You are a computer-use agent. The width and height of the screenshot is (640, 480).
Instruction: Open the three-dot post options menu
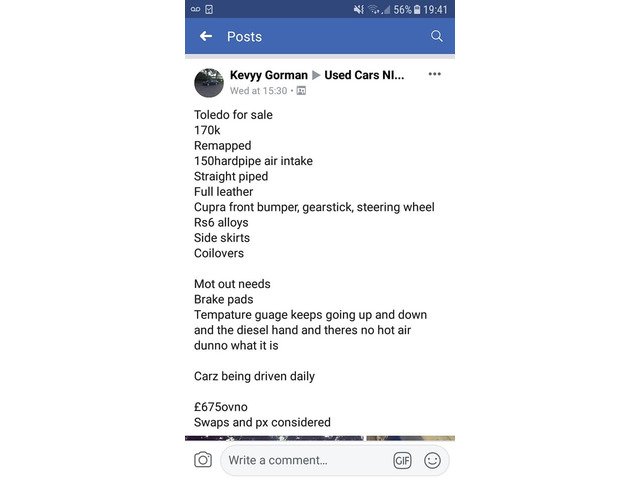pyautogui.click(x=434, y=74)
